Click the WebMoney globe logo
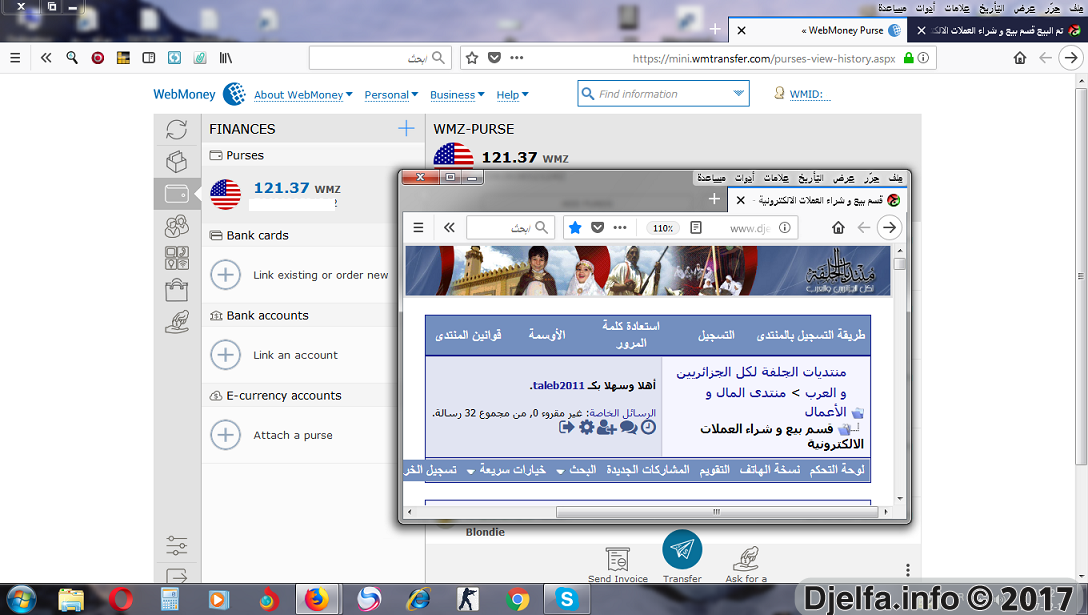The width and height of the screenshot is (1088, 615). (x=235, y=94)
